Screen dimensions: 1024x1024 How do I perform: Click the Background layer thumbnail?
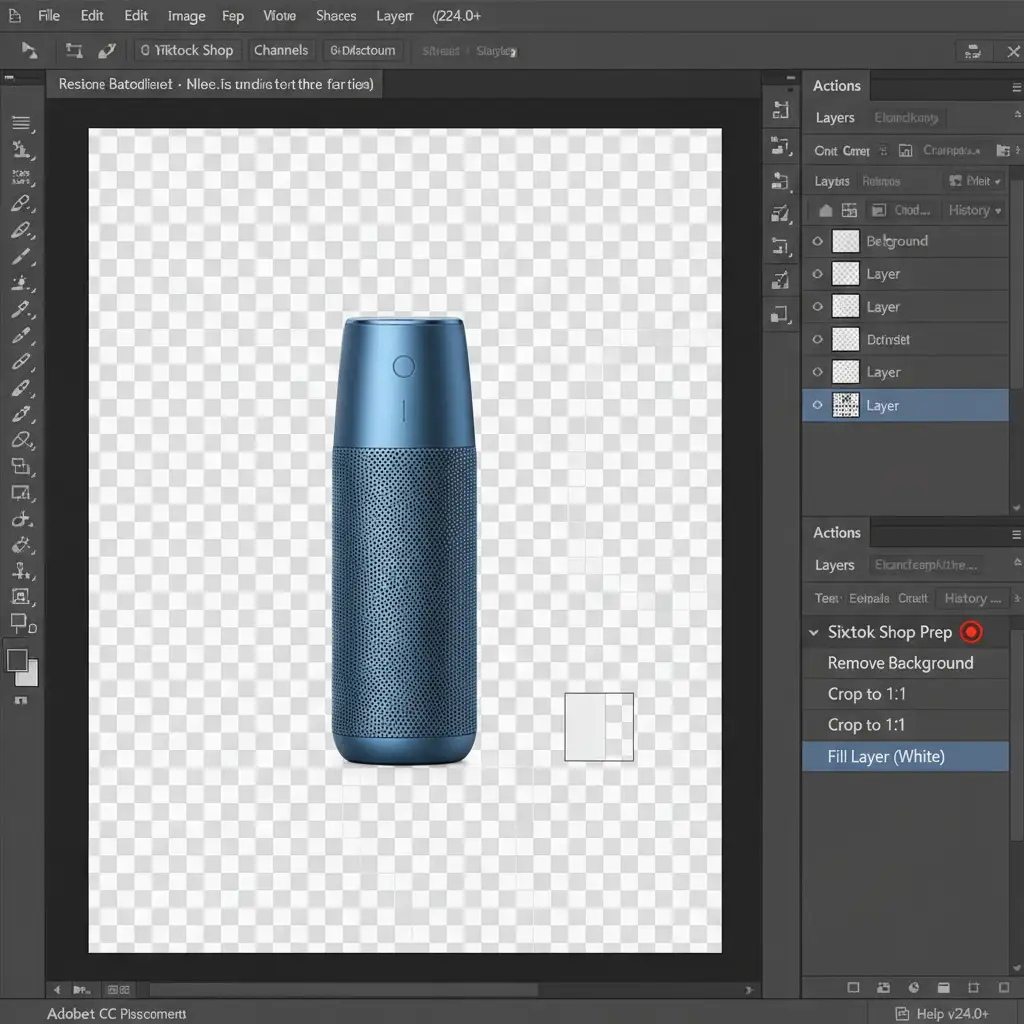(x=846, y=241)
